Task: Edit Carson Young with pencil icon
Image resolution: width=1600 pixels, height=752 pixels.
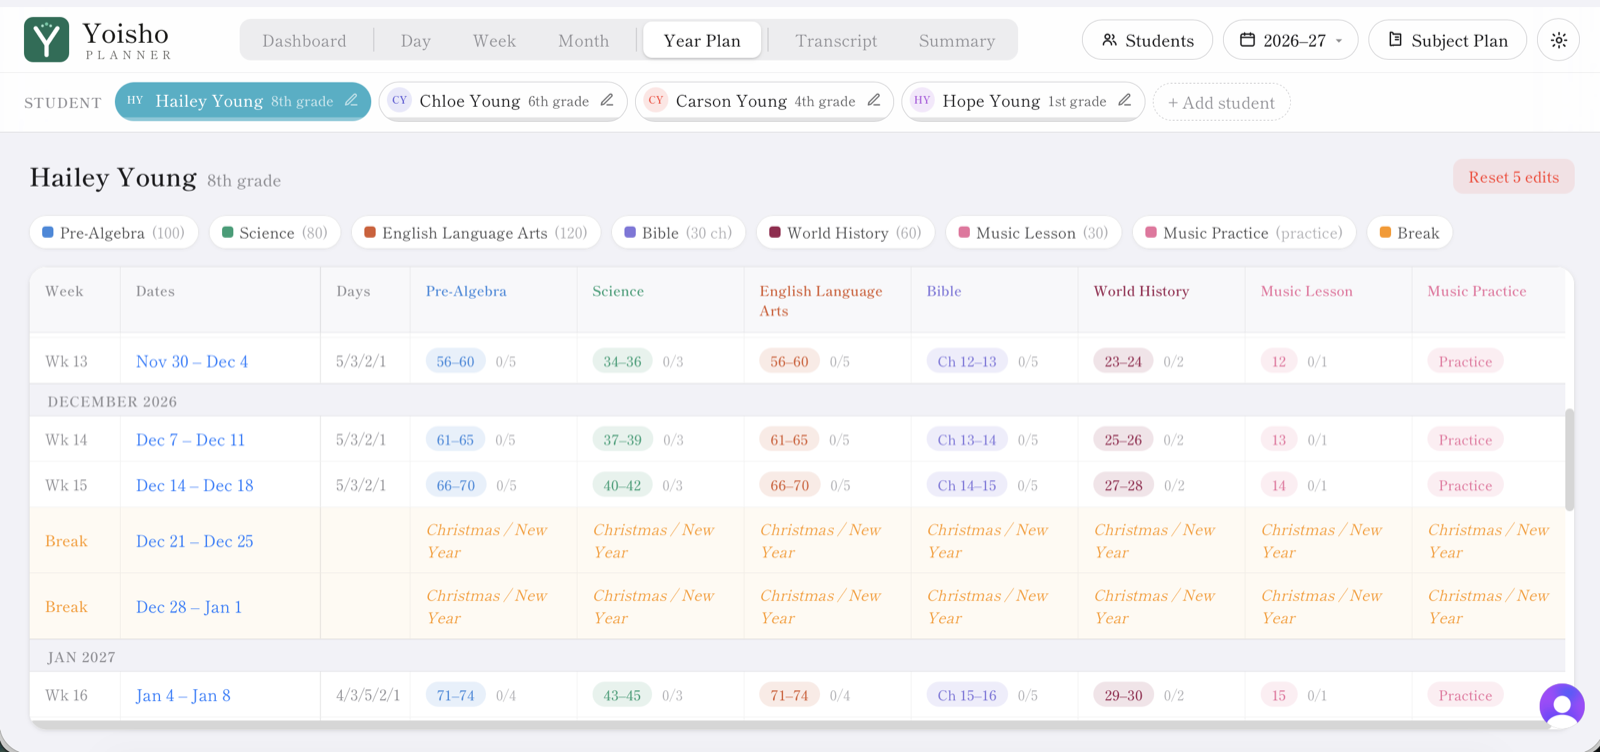Action: (x=873, y=100)
